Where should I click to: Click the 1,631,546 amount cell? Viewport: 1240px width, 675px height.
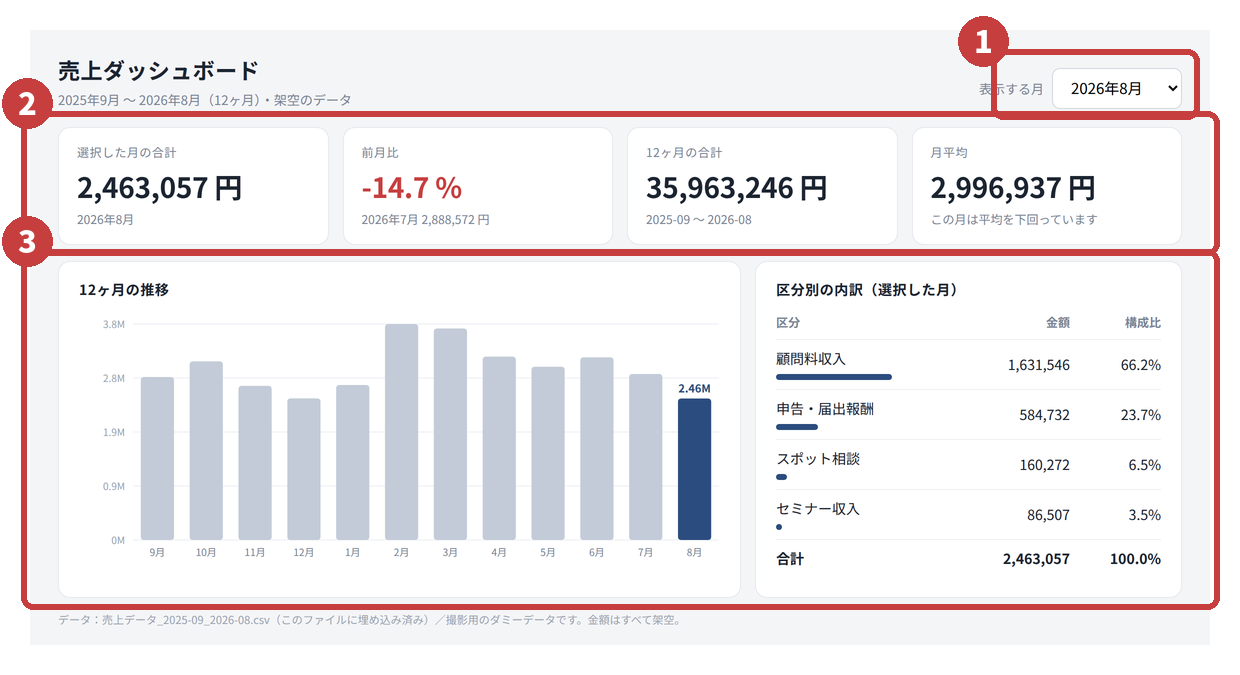pyautogui.click(x=1039, y=365)
